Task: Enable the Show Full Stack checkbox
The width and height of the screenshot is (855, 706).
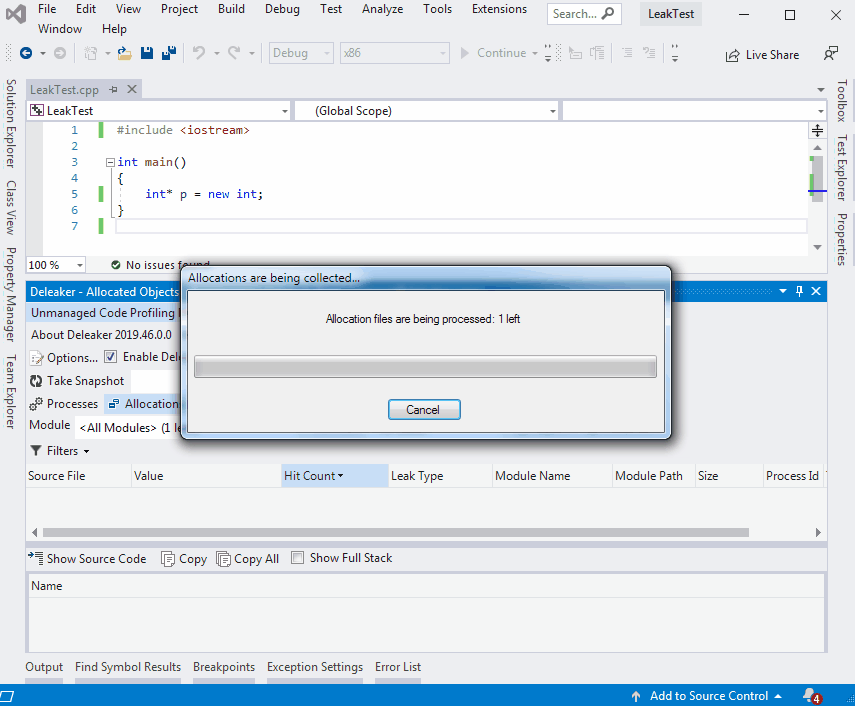Action: click(295, 558)
